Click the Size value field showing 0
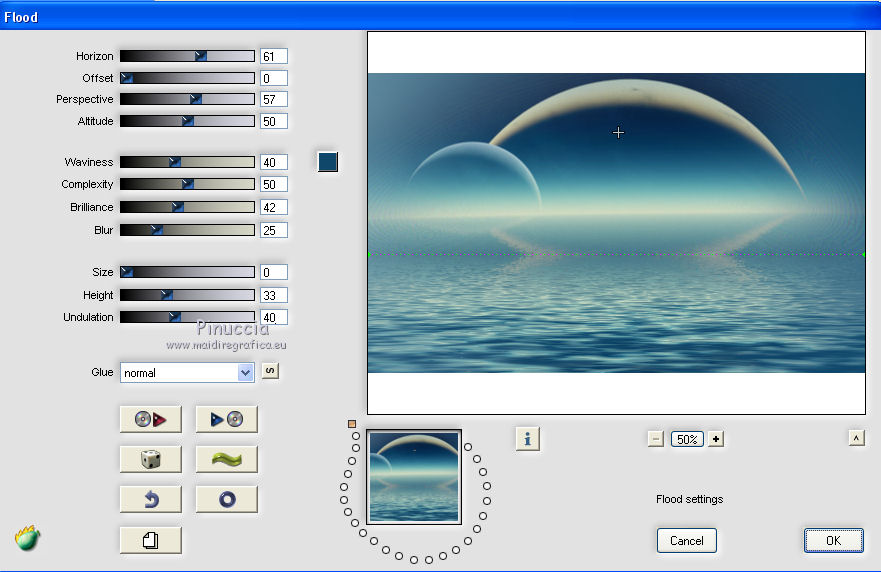Image resolution: width=881 pixels, height=572 pixels. [x=274, y=273]
